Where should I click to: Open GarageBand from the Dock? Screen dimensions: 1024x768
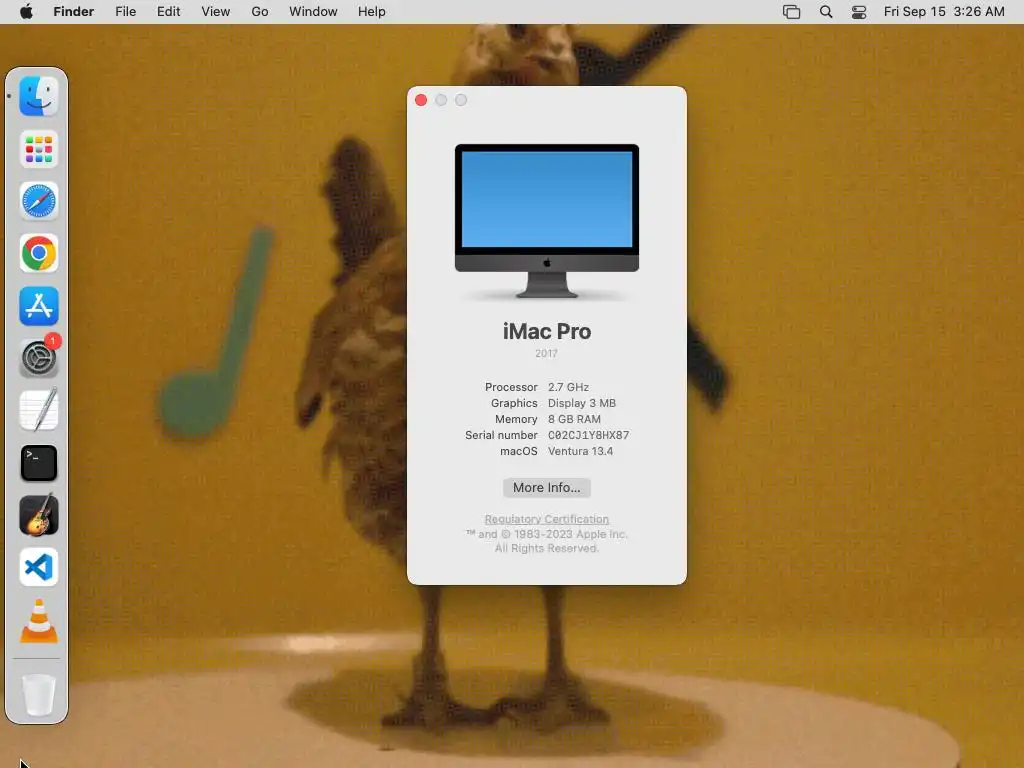39,515
